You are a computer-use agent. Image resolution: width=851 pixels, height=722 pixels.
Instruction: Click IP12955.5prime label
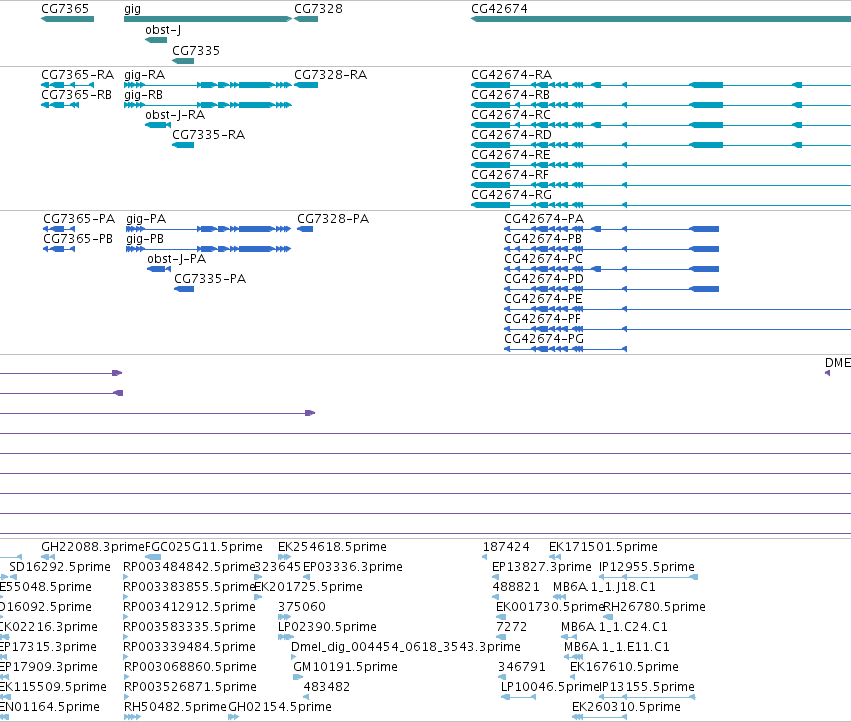tap(647, 567)
